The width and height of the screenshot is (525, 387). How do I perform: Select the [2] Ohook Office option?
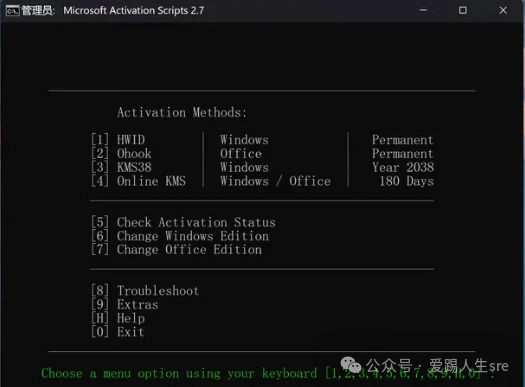(121, 154)
